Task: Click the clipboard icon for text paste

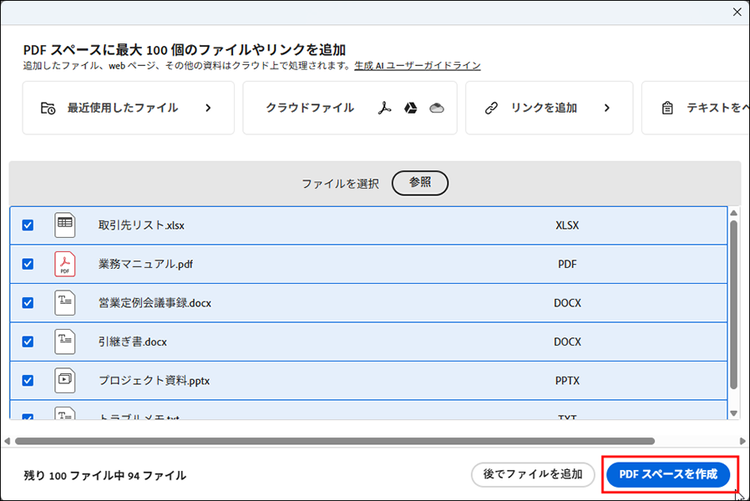Action: pos(668,108)
